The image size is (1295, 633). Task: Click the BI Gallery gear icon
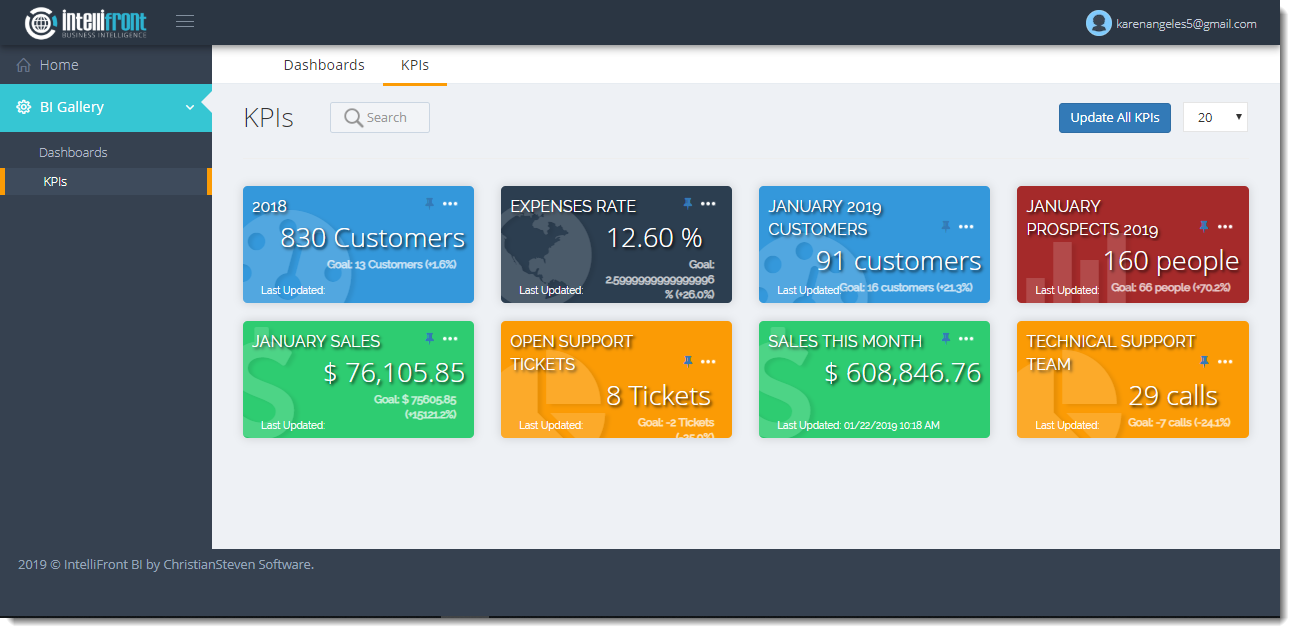24,107
